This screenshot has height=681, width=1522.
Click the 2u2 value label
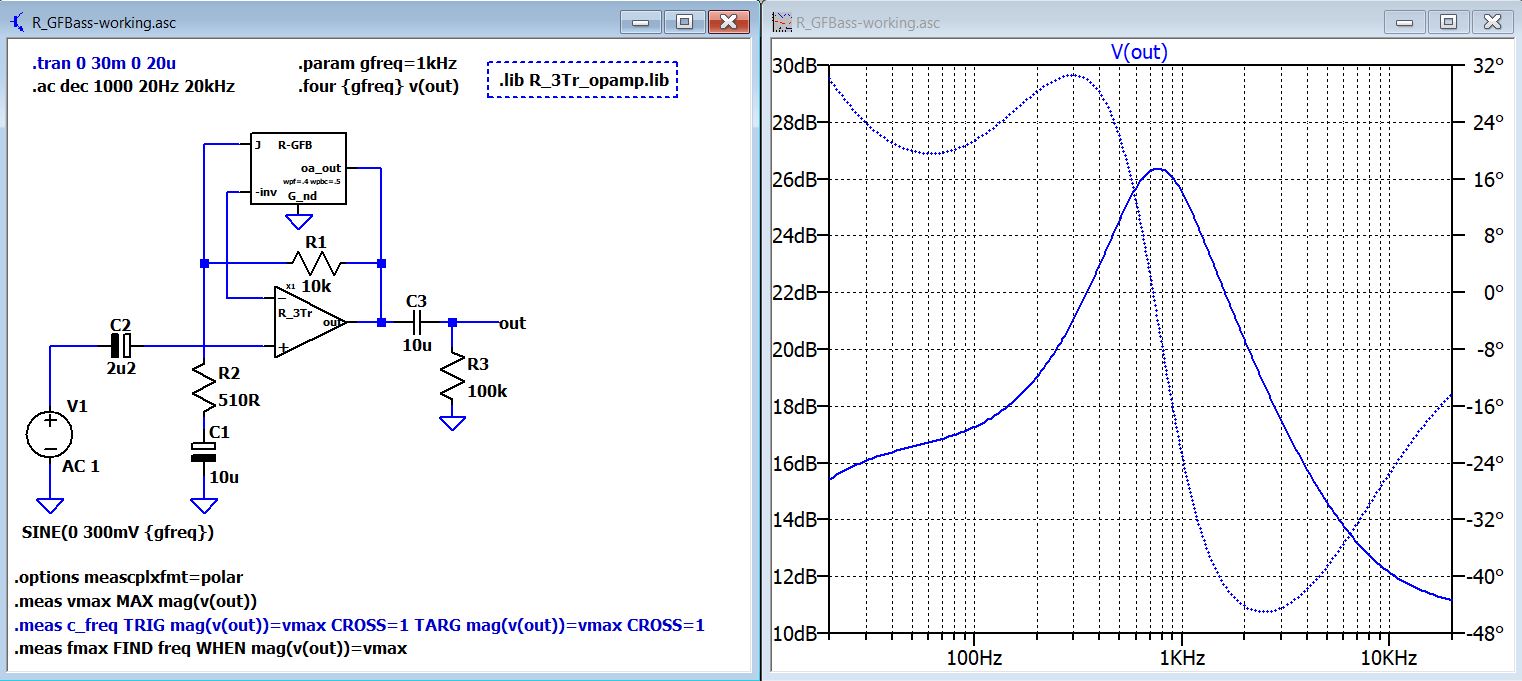pos(120,368)
